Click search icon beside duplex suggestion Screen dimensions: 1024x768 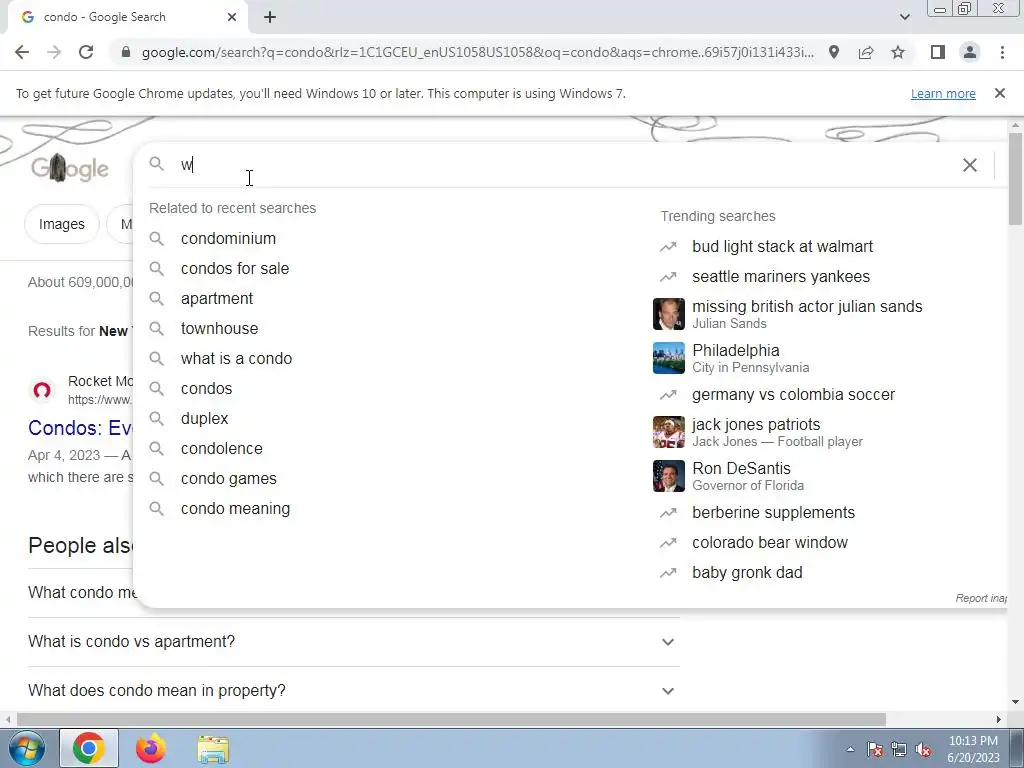pyautogui.click(x=156, y=419)
